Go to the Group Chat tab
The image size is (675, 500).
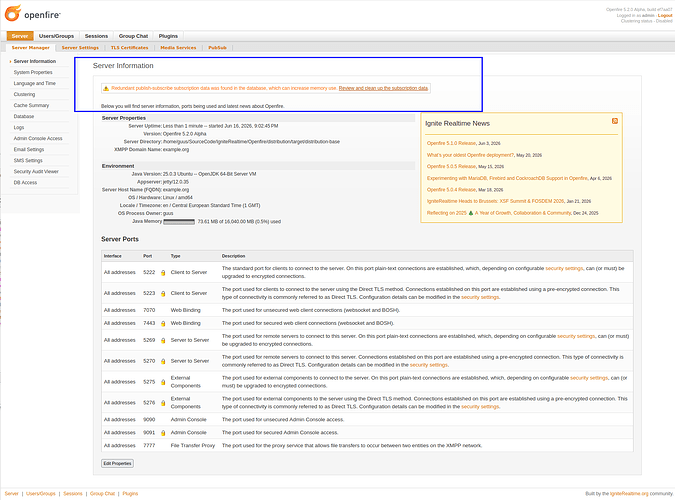133,36
